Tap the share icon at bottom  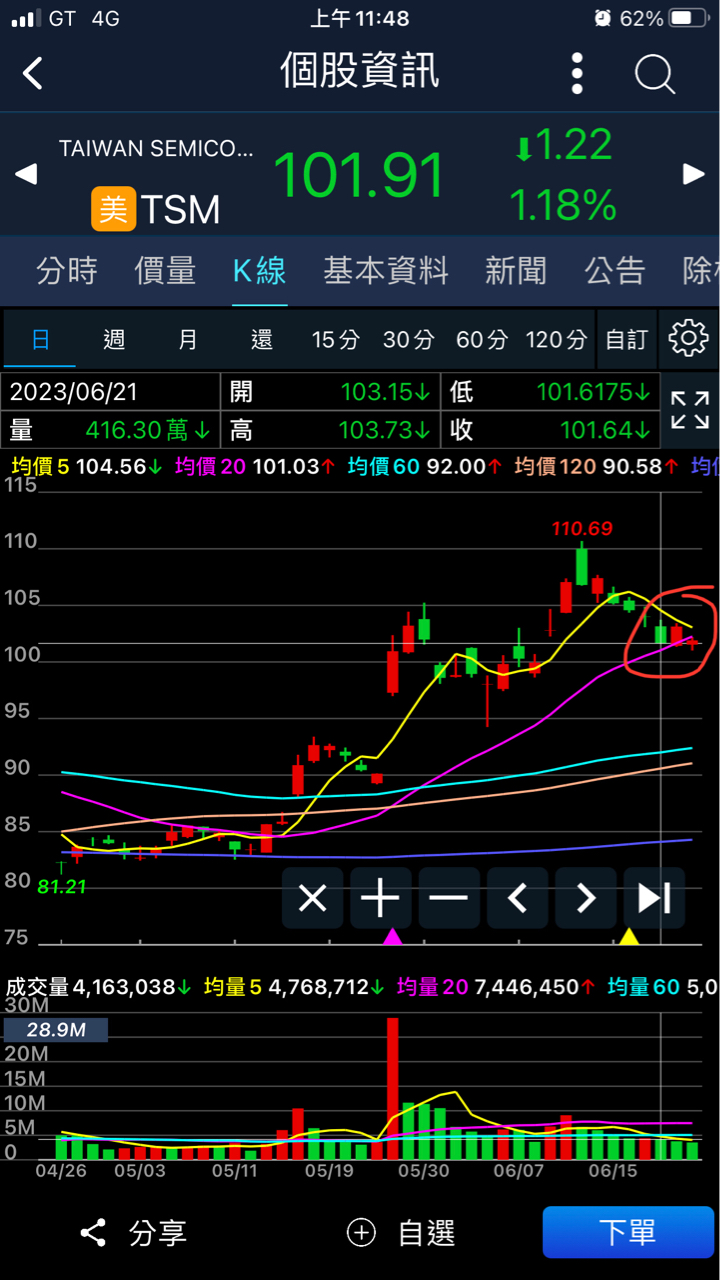click(93, 1232)
